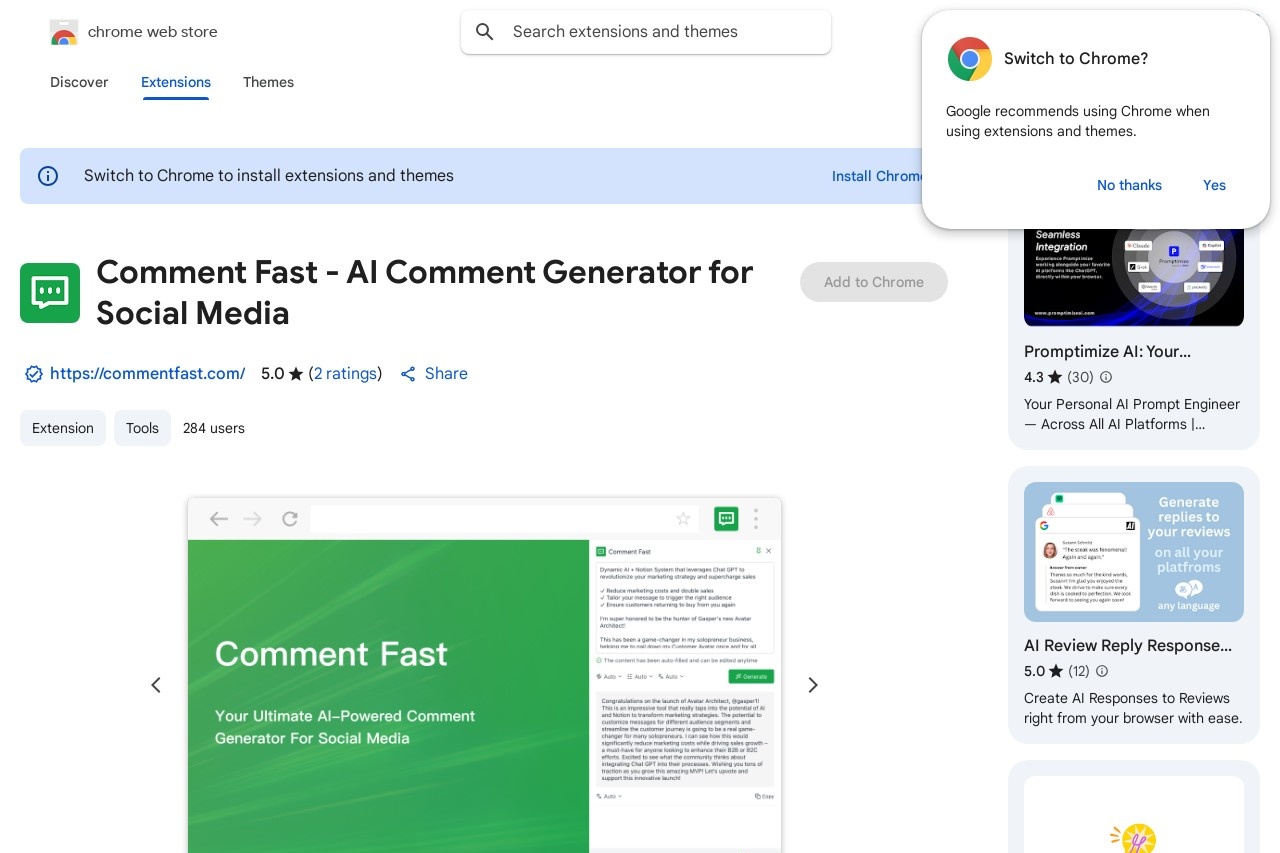
Task: Switch to the Themes tab
Action: pyautogui.click(x=268, y=82)
